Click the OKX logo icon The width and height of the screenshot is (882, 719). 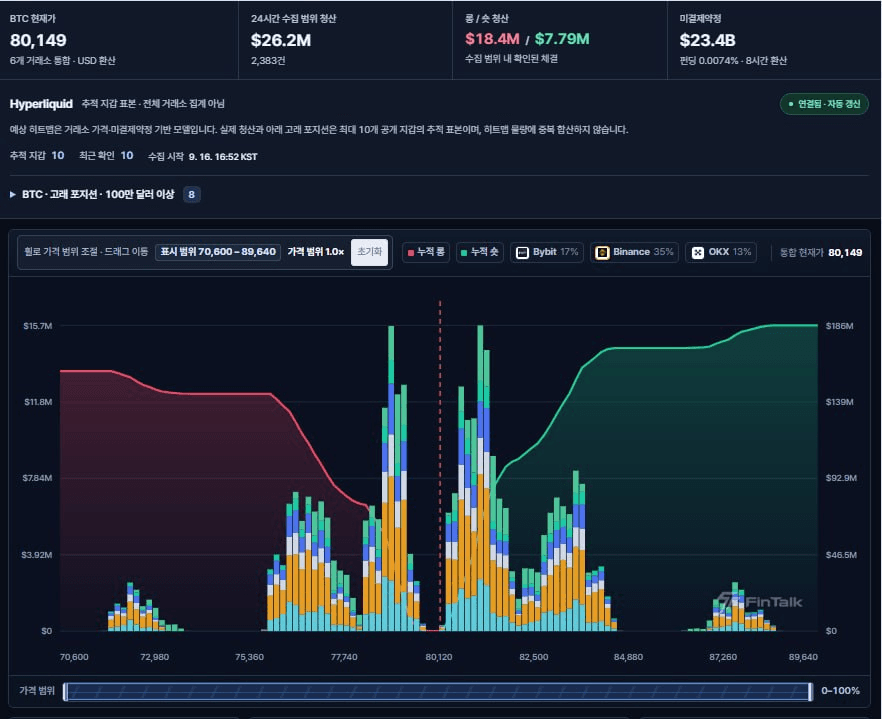[x=698, y=253]
